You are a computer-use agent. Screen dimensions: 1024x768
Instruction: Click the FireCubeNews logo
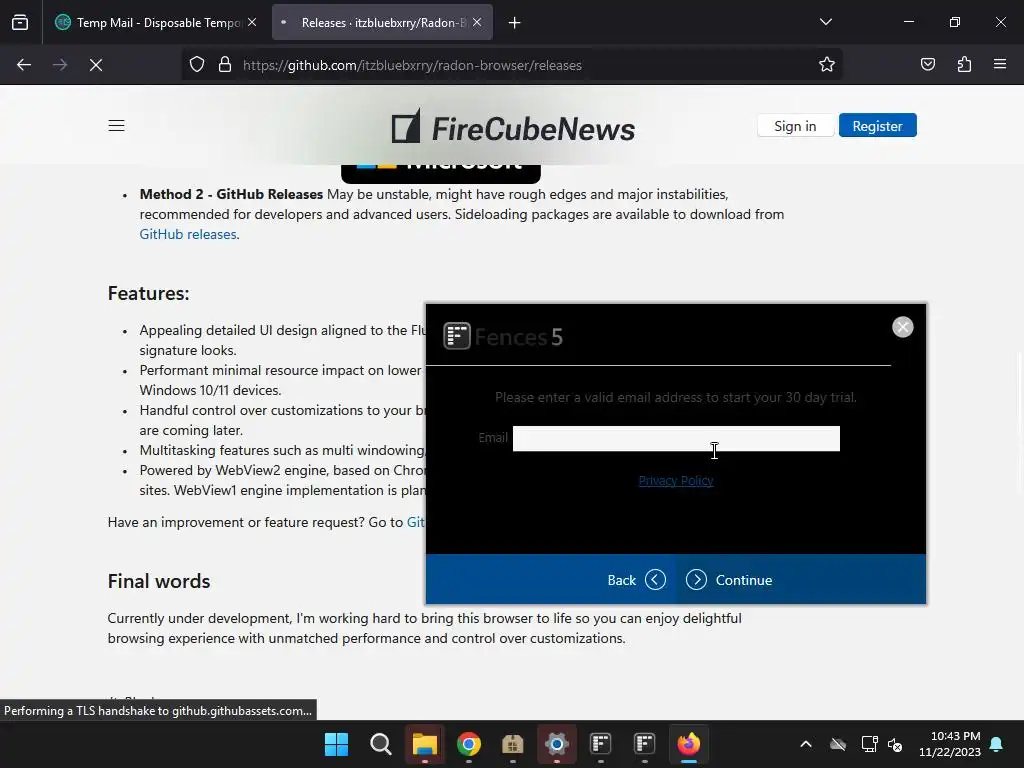(513, 127)
